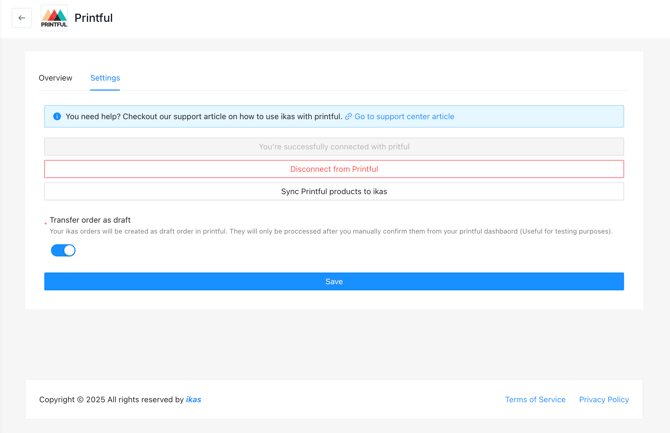Viewport: 670px width, 433px height.
Task: Click the blue Save button
Action: click(334, 281)
